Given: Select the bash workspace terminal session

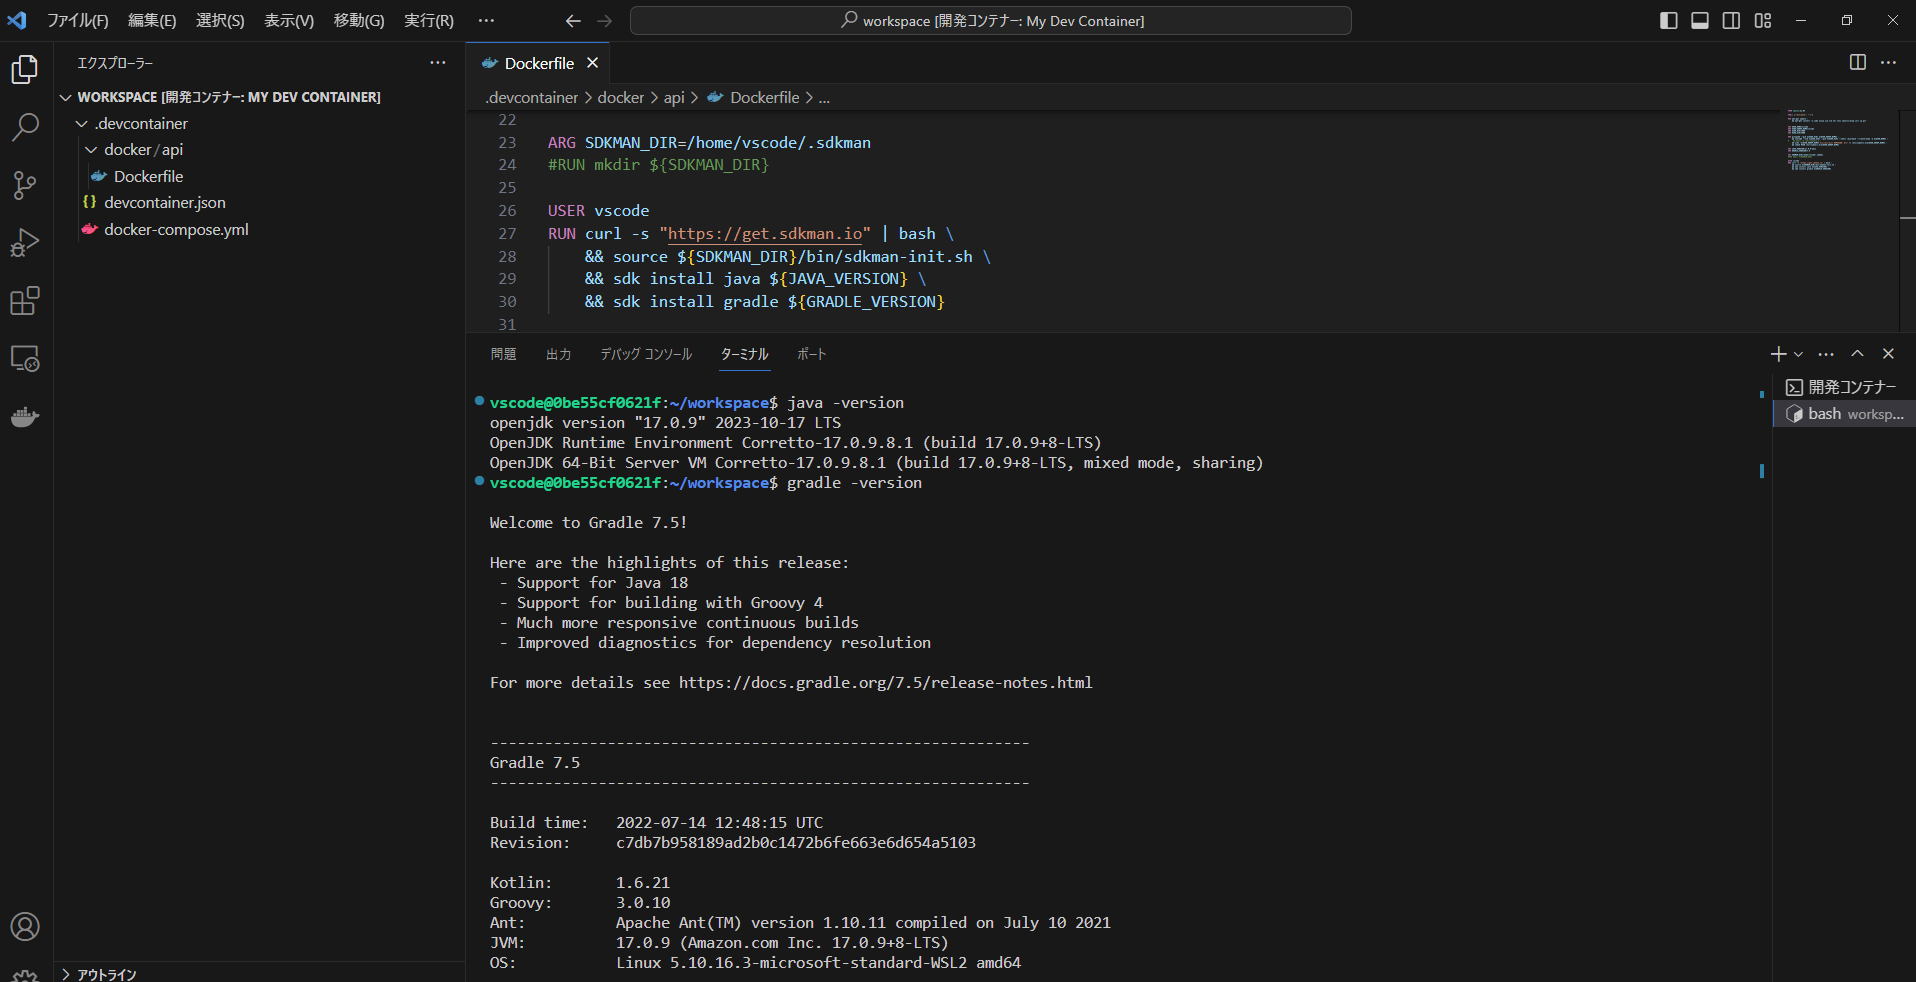Looking at the screenshot, I should (x=1845, y=413).
